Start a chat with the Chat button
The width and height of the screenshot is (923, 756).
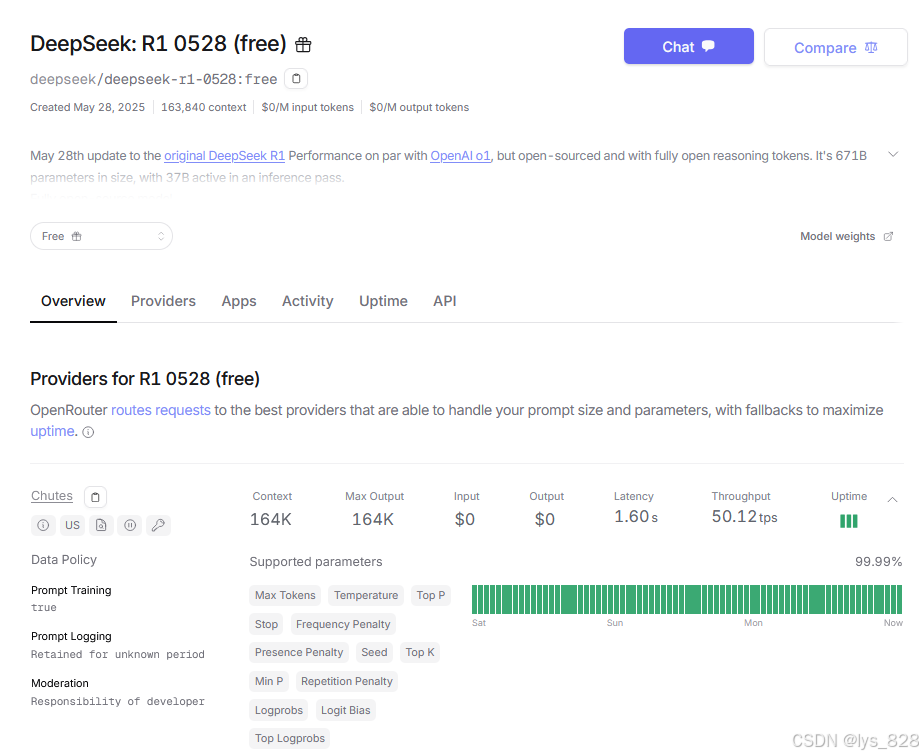(688, 47)
